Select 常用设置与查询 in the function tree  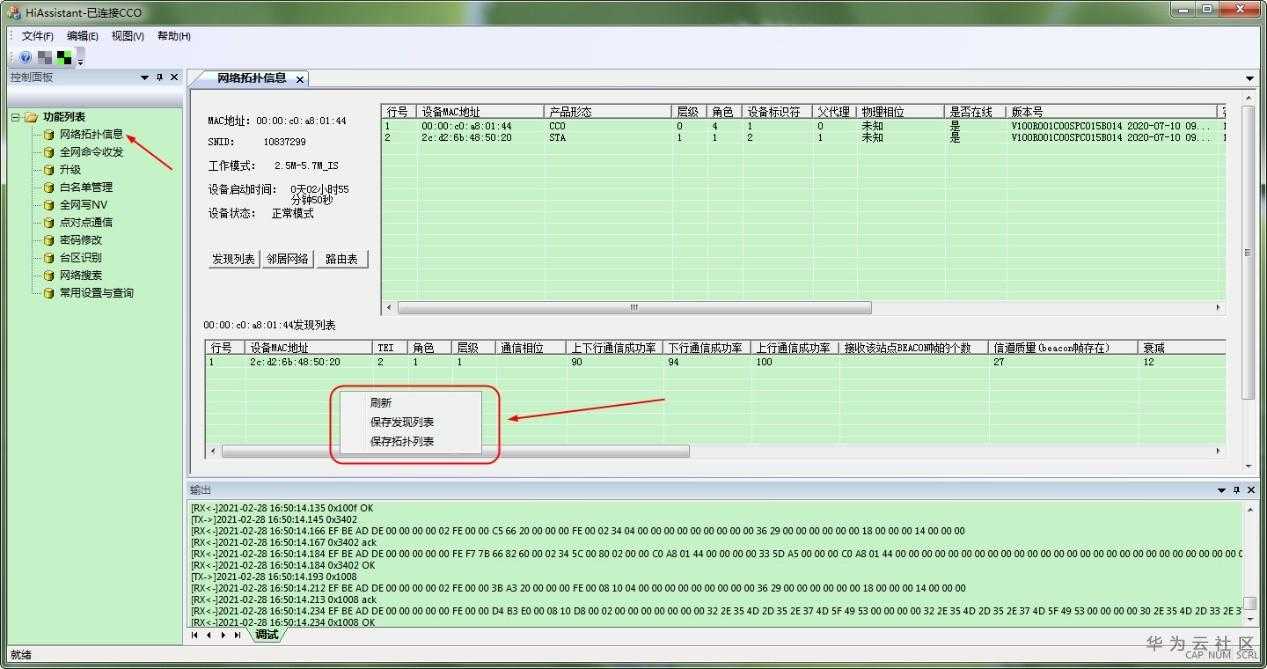(97, 293)
